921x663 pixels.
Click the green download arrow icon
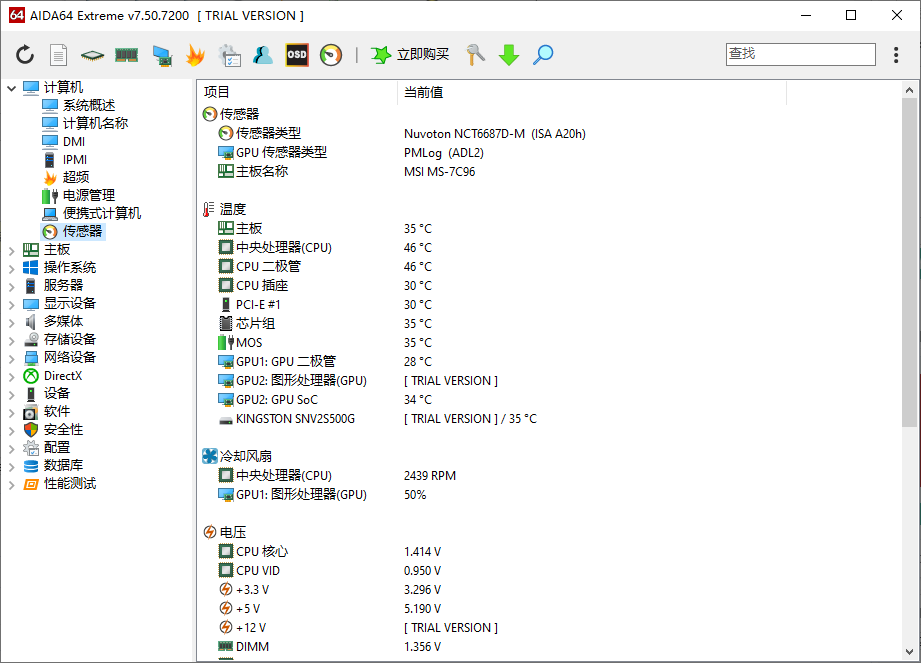[x=509, y=55]
